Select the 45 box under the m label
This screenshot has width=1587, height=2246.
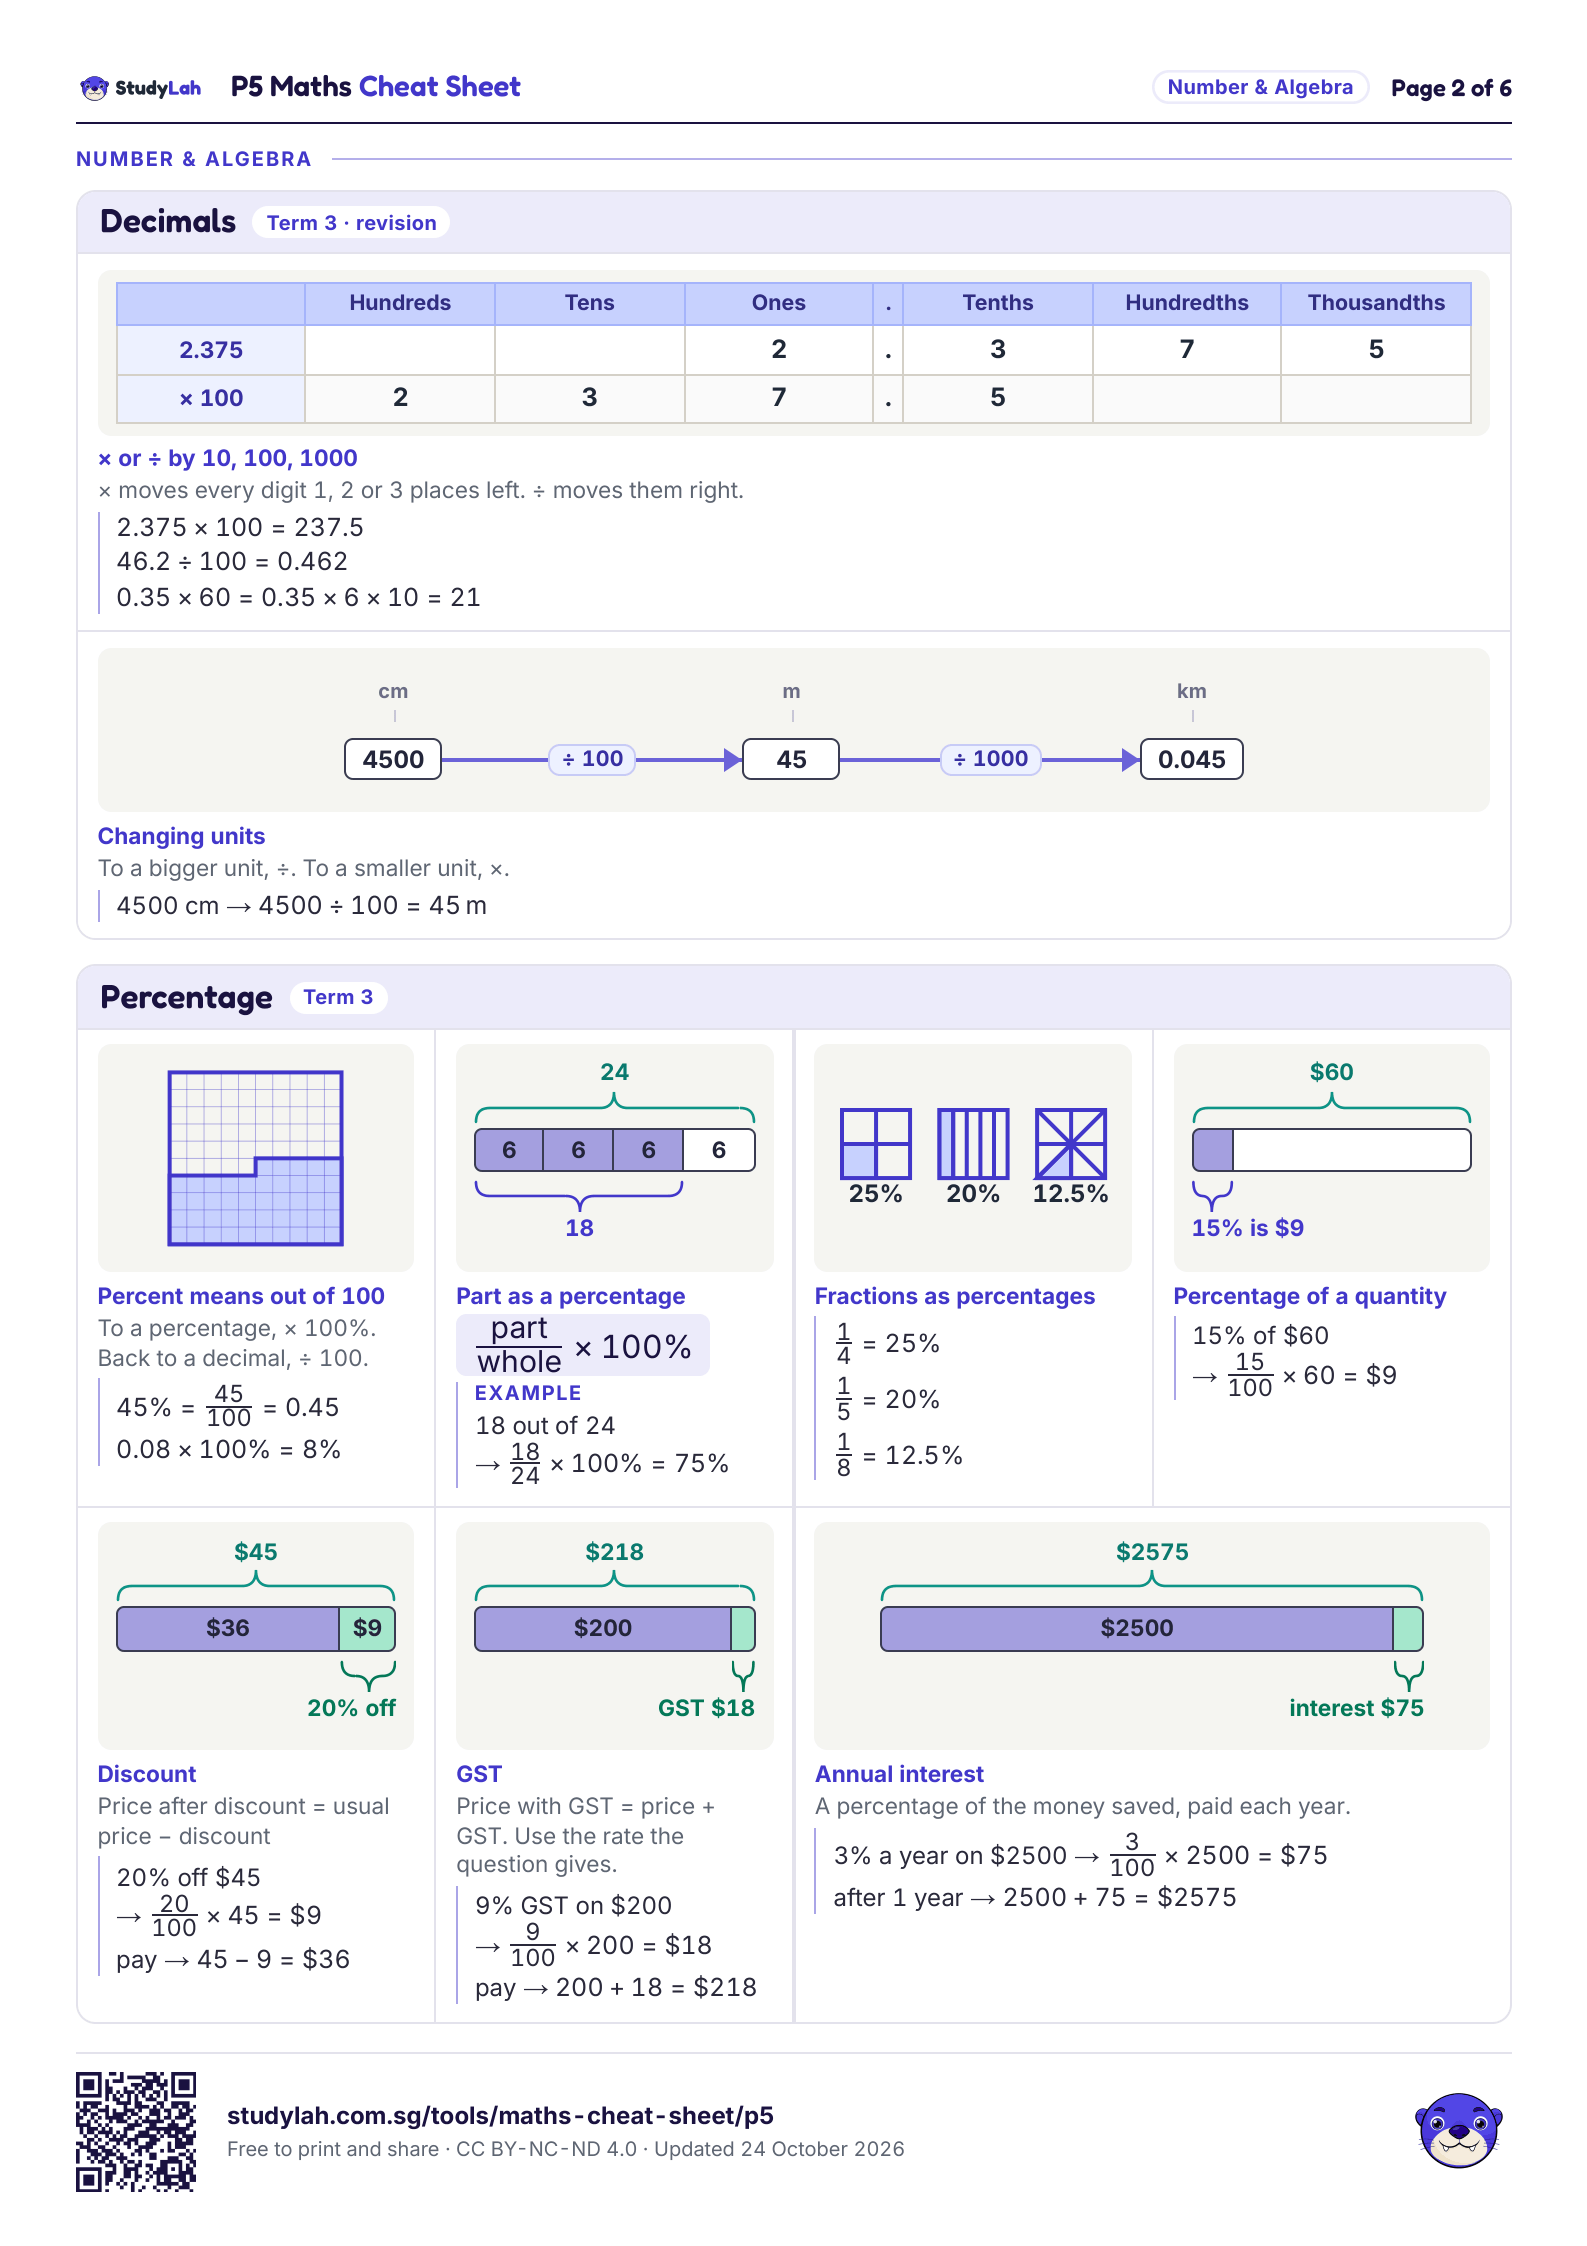click(x=791, y=759)
